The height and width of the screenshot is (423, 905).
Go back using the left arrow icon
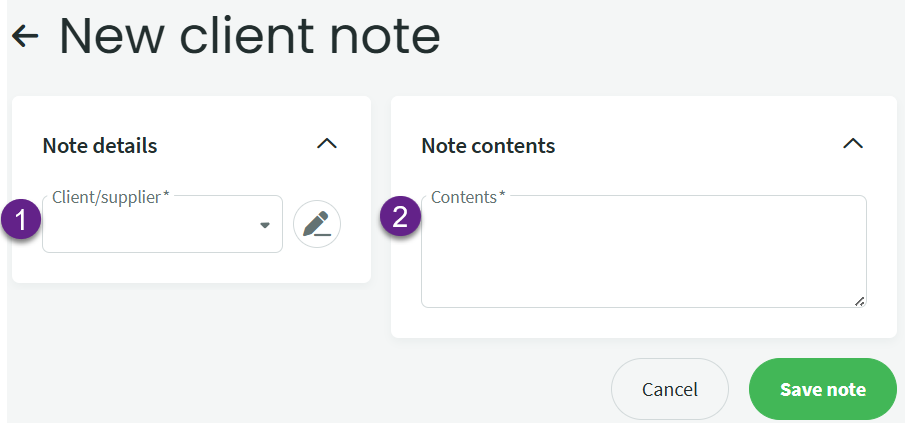coord(25,36)
